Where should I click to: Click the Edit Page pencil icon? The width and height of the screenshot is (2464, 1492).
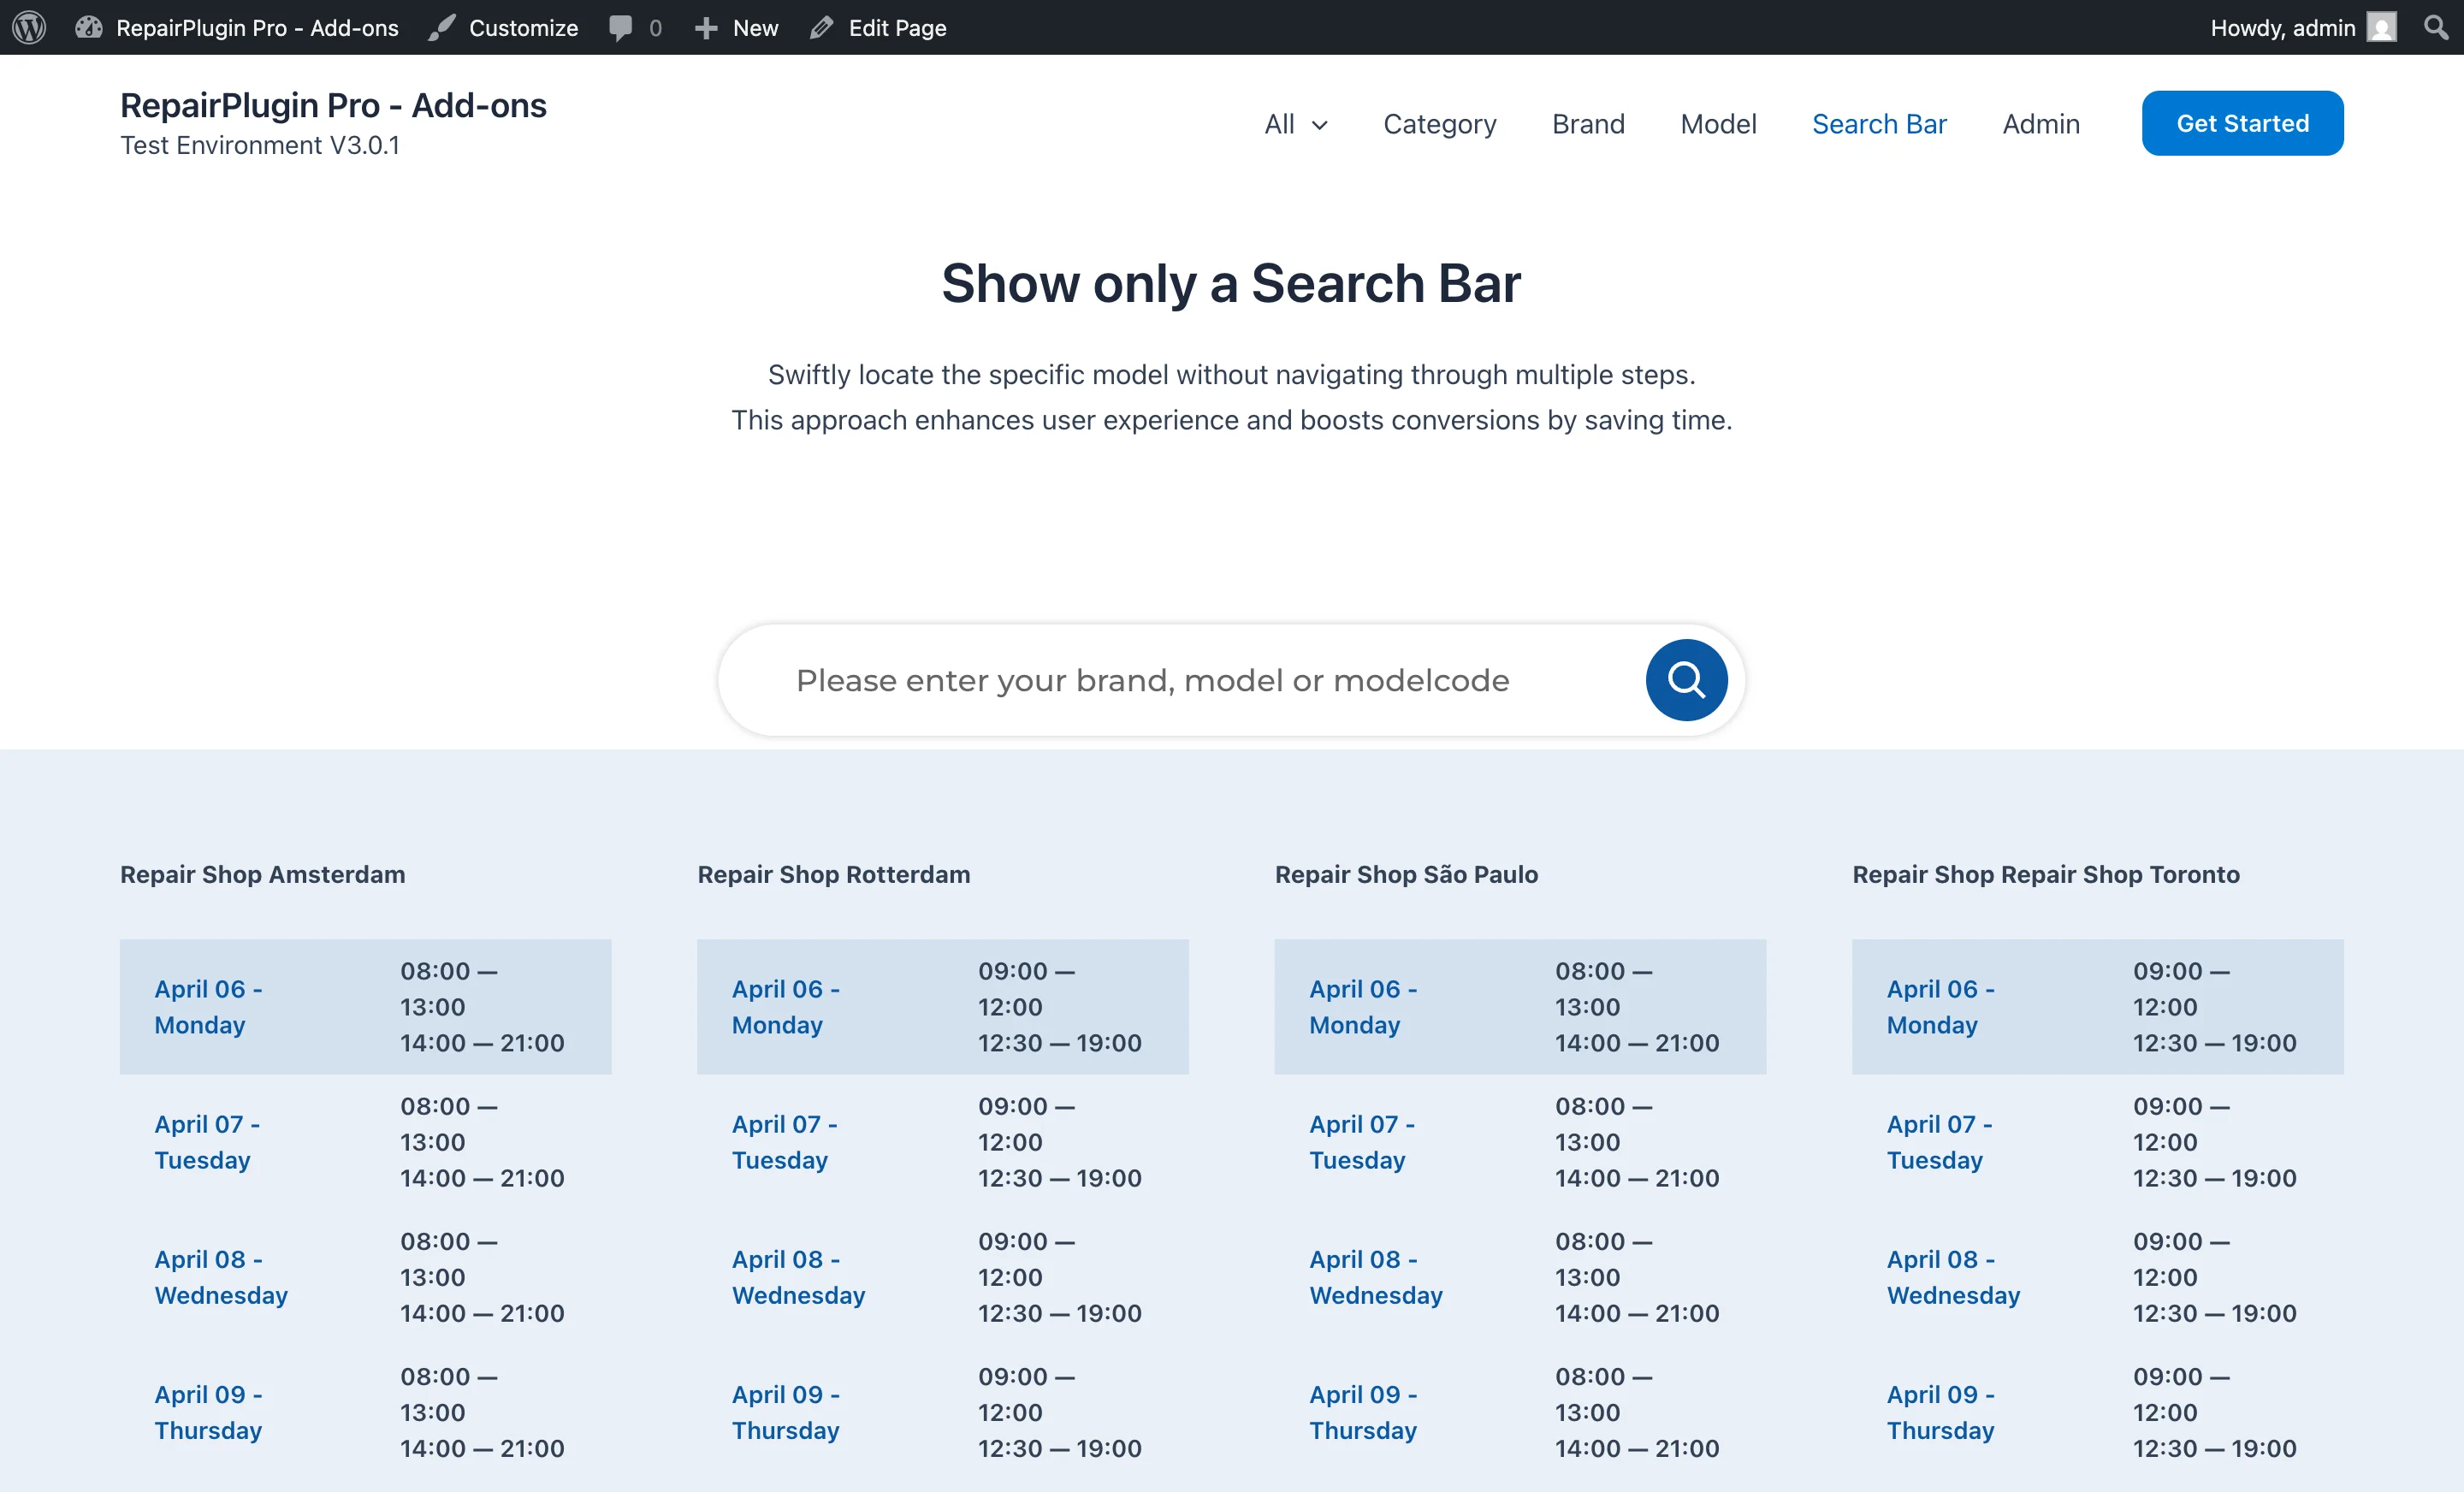click(x=822, y=27)
